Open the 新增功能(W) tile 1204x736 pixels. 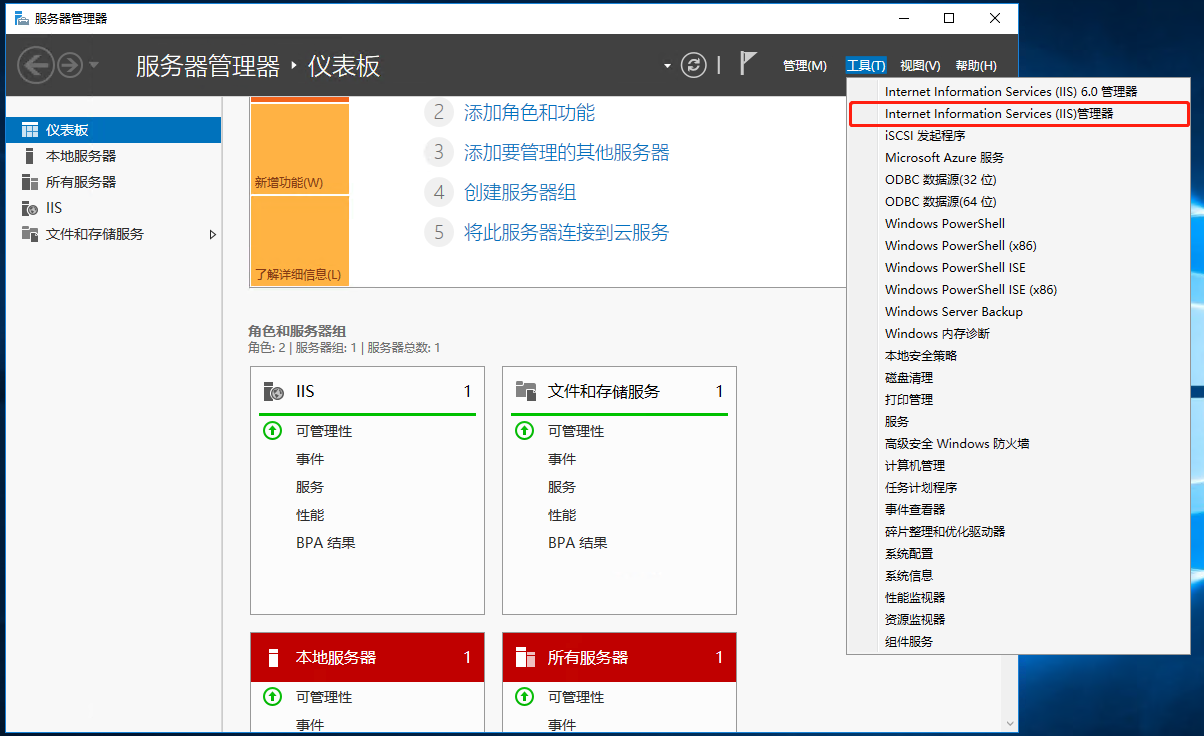299,148
